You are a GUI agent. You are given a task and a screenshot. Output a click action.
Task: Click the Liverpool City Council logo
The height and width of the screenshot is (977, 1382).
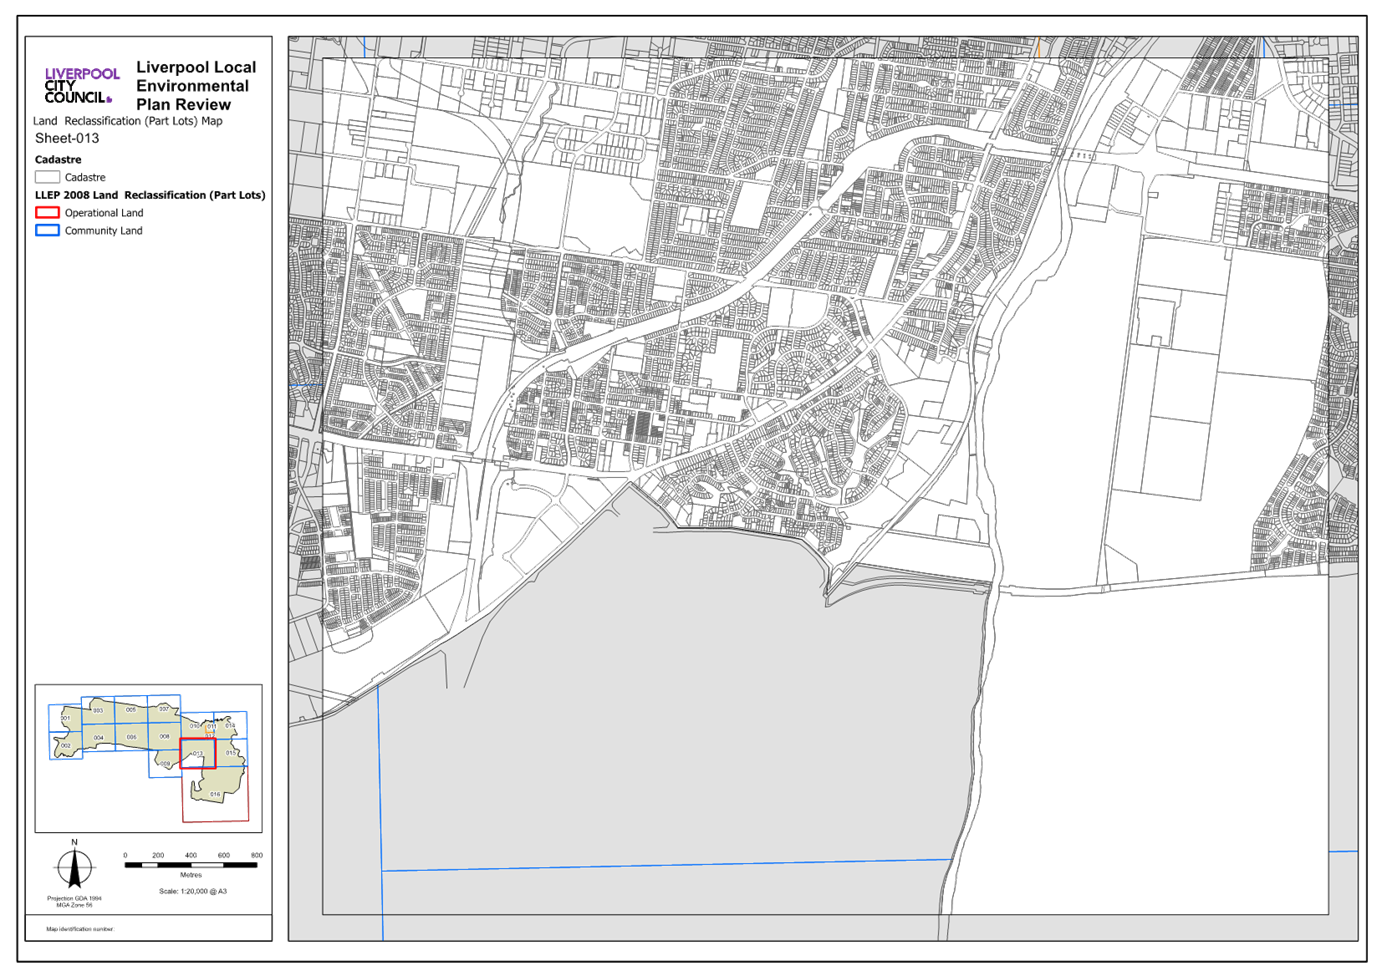click(x=82, y=85)
